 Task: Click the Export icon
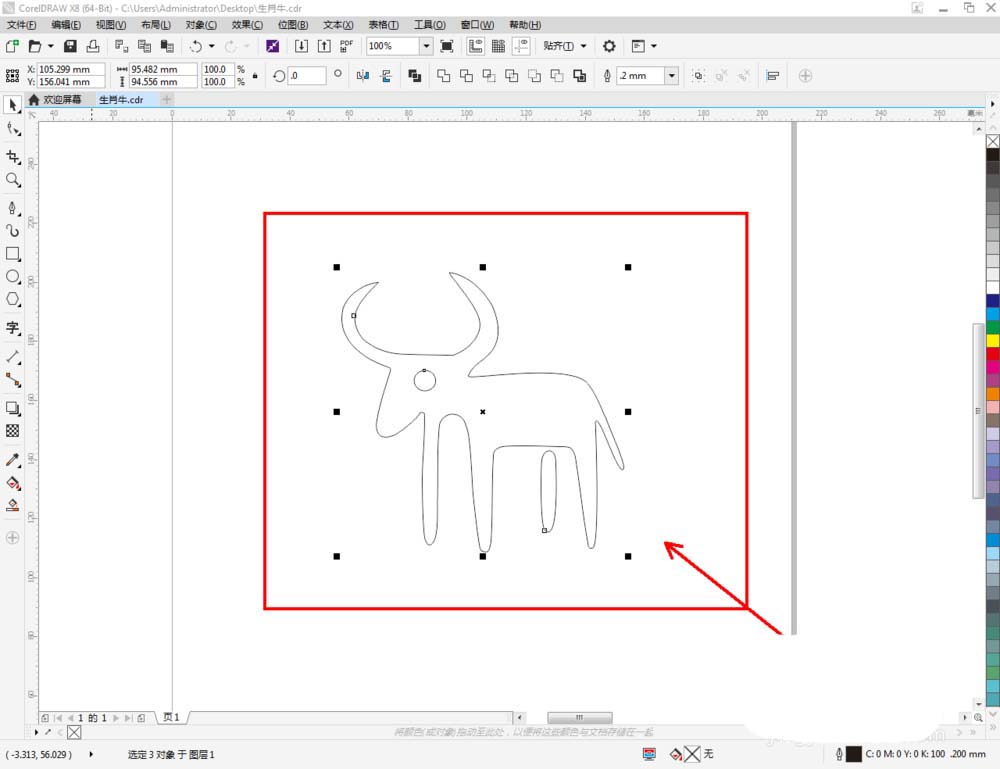coord(324,46)
